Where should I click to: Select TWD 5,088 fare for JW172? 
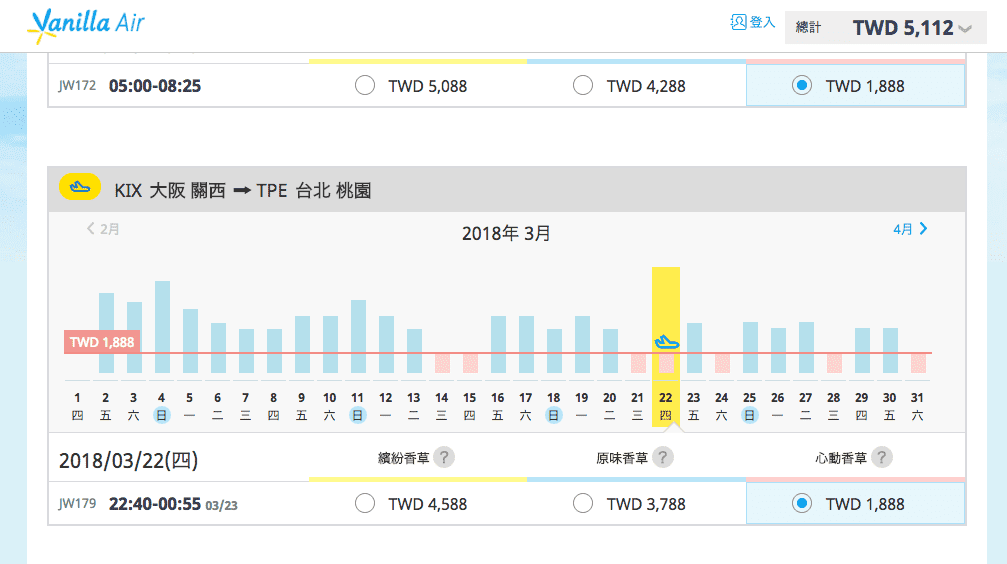click(365, 85)
